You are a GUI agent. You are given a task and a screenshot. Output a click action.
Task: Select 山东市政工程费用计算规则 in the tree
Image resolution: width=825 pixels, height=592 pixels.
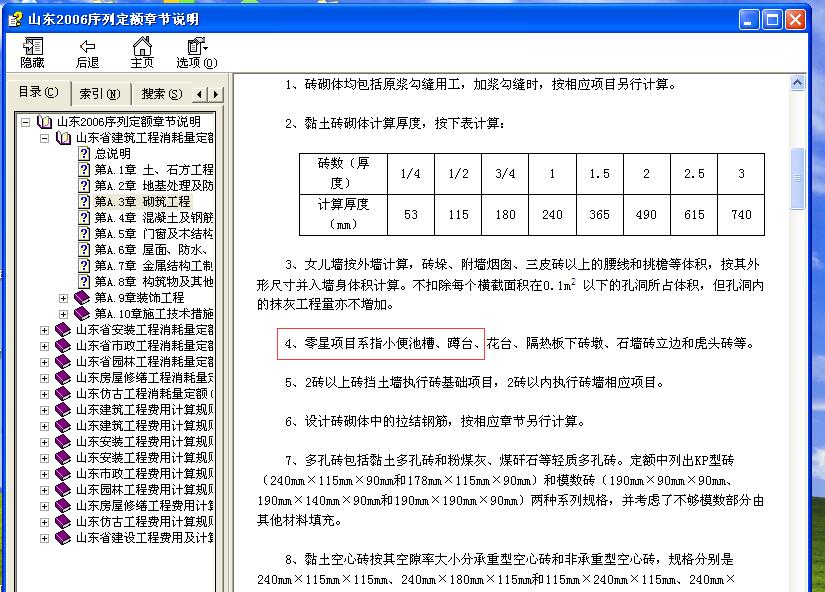coord(144,474)
